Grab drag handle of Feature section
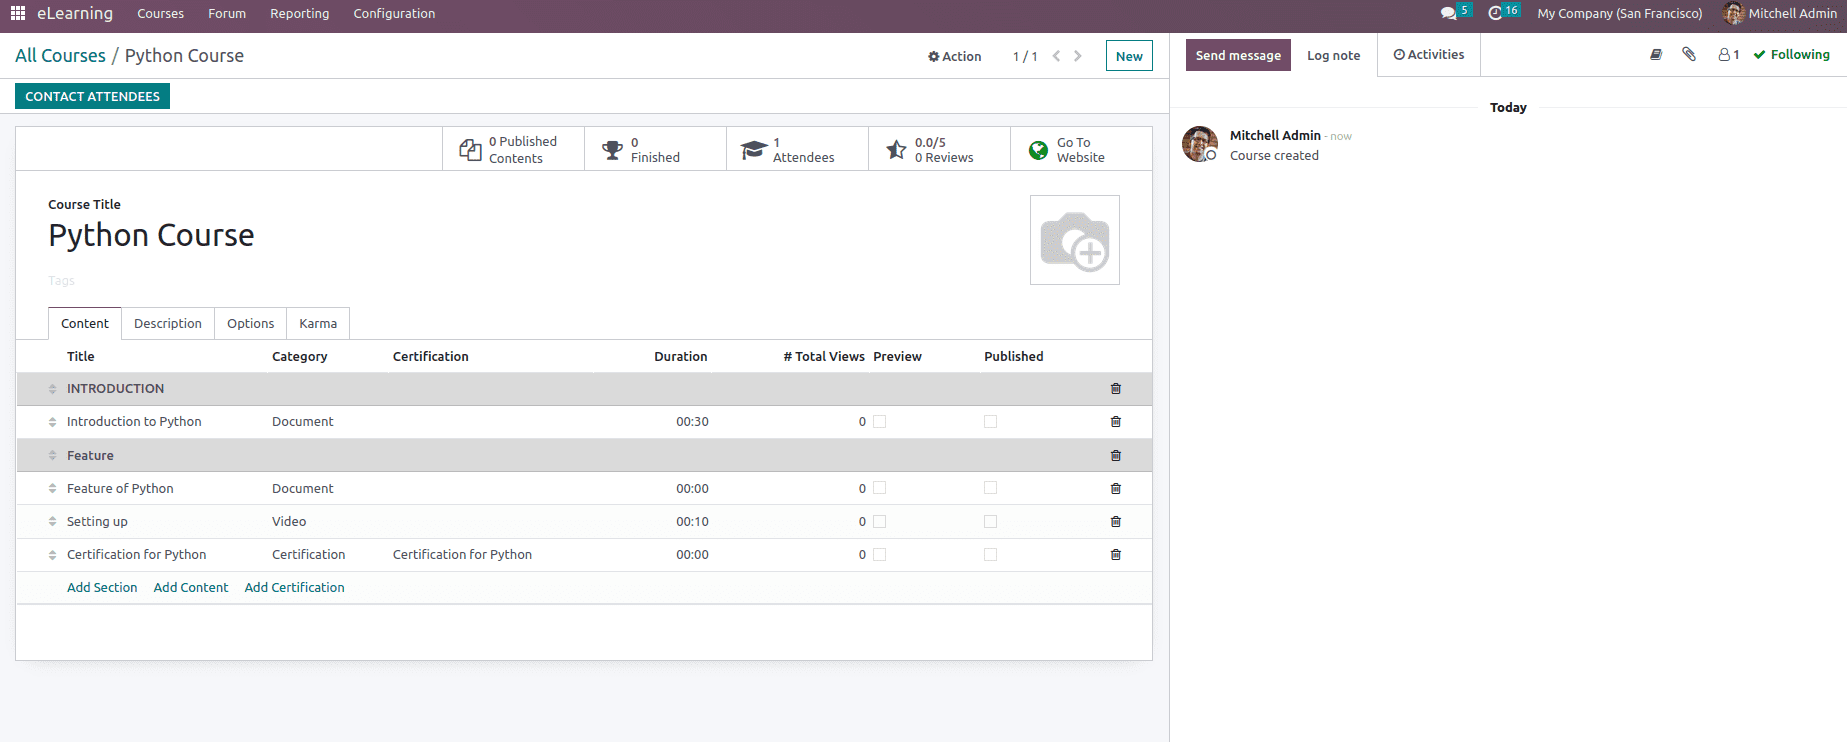The image size is (1847, 742). 52,456
